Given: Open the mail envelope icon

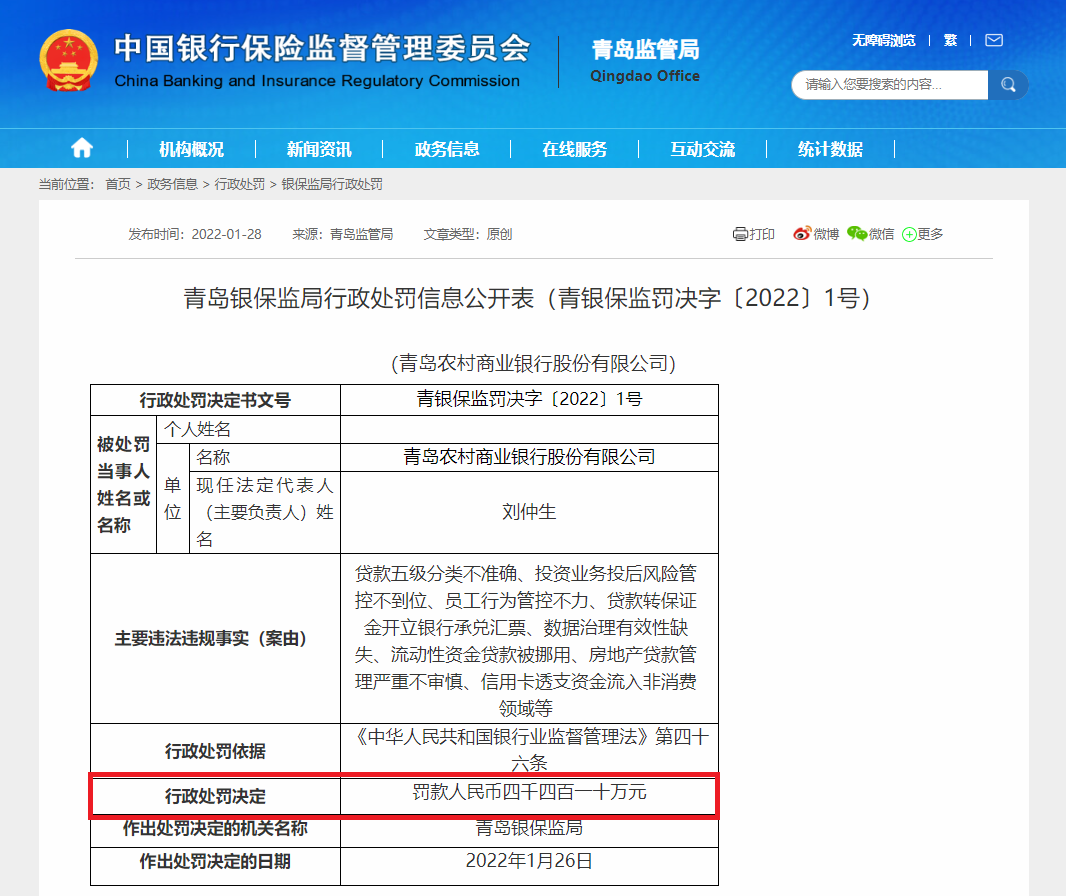Looking at the screenshot, I should pyautogui.click(x=994, y=40).
